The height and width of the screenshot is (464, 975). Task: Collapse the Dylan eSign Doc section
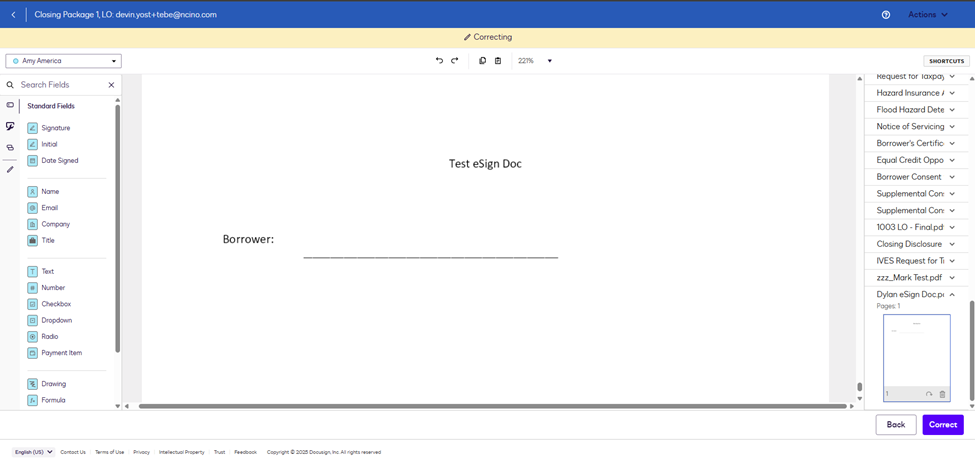952,295
